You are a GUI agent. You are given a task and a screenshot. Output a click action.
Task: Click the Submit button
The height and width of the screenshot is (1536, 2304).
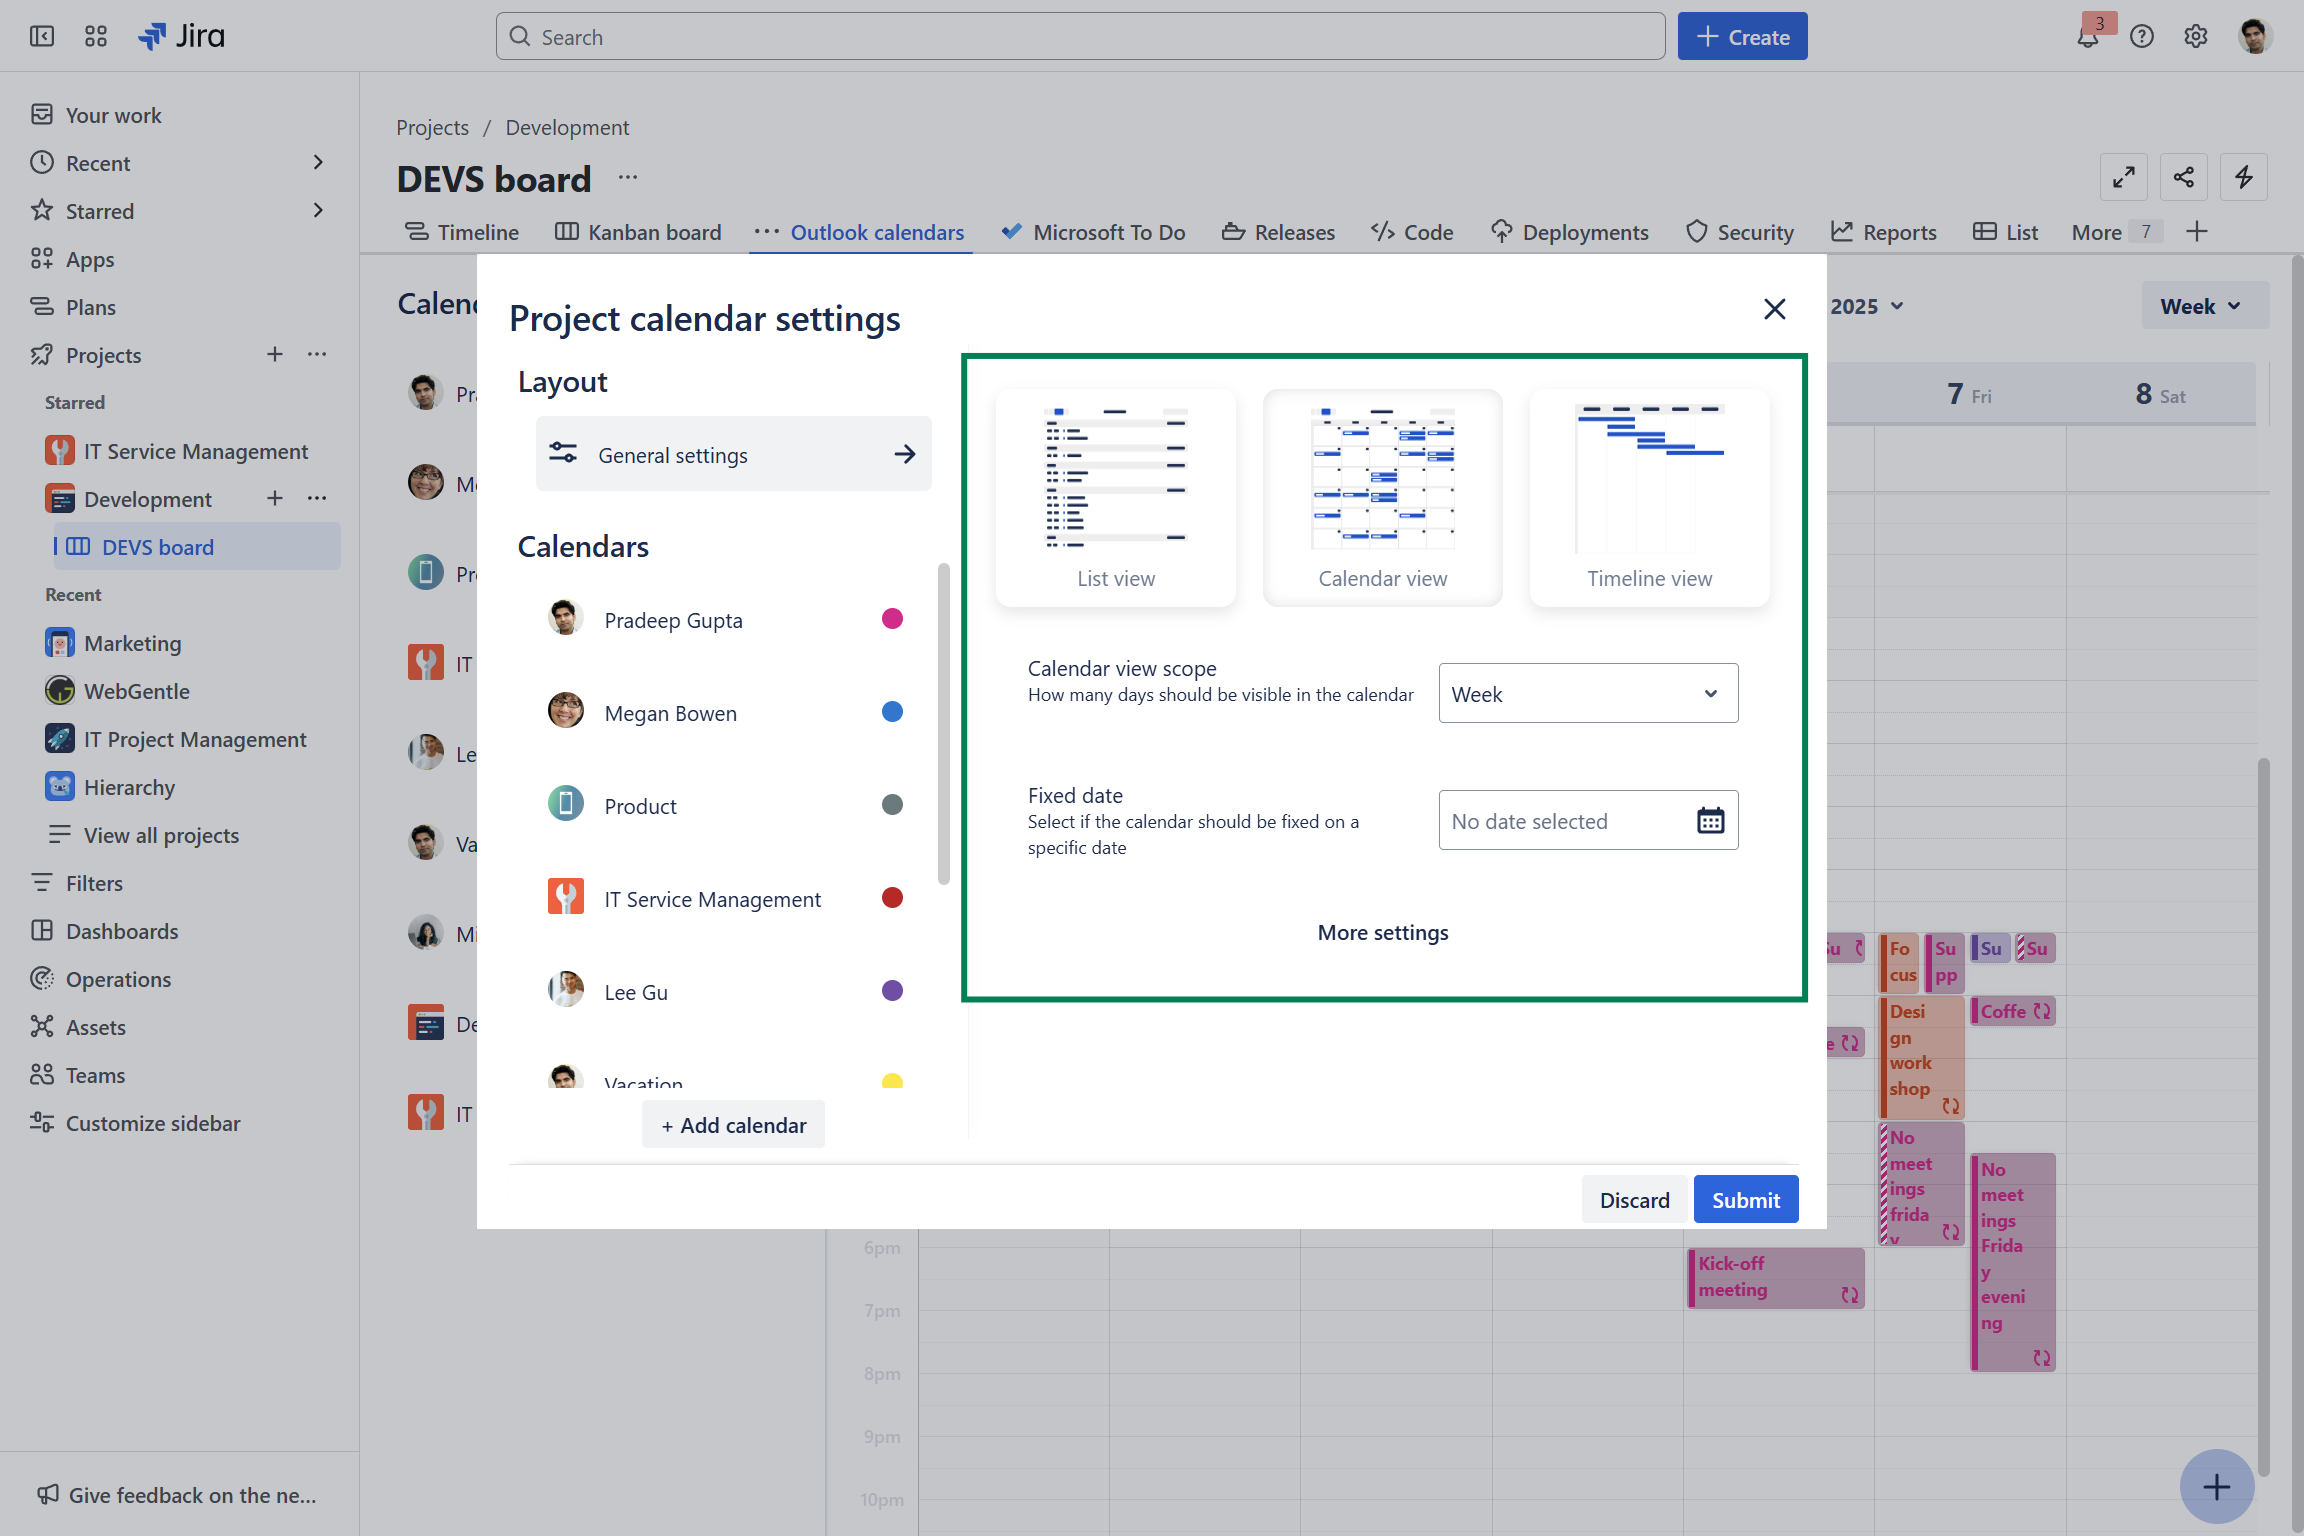click(x=1745, y=1199)
